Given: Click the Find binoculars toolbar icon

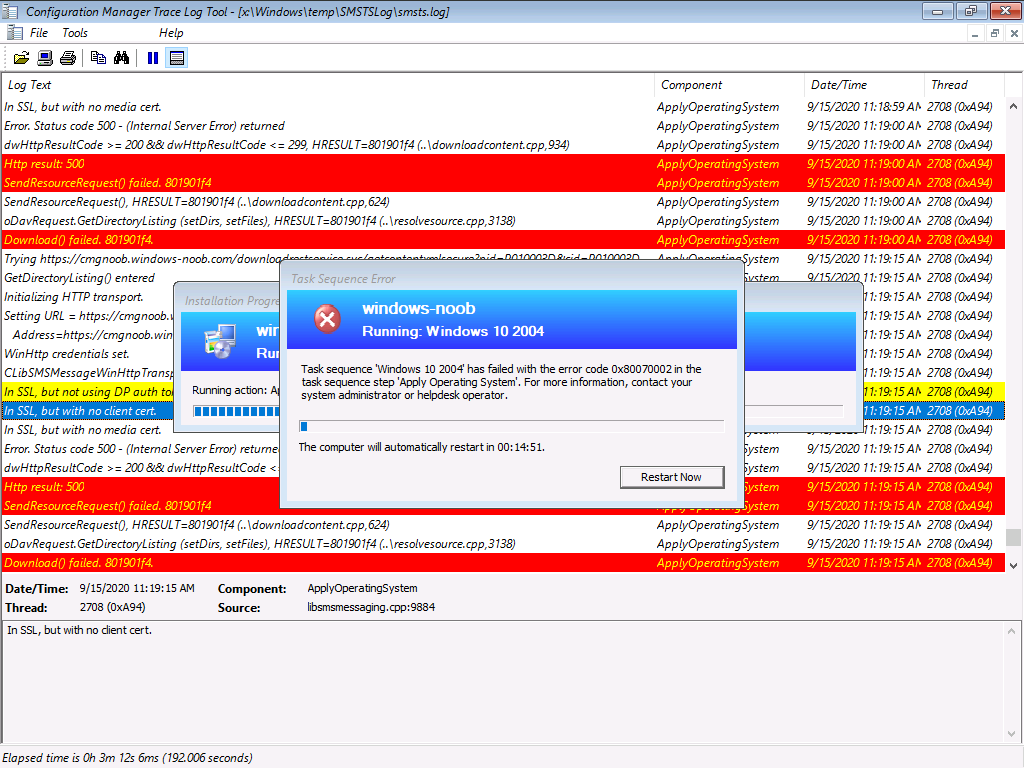Looking at the screenshot, I should 121,58.
